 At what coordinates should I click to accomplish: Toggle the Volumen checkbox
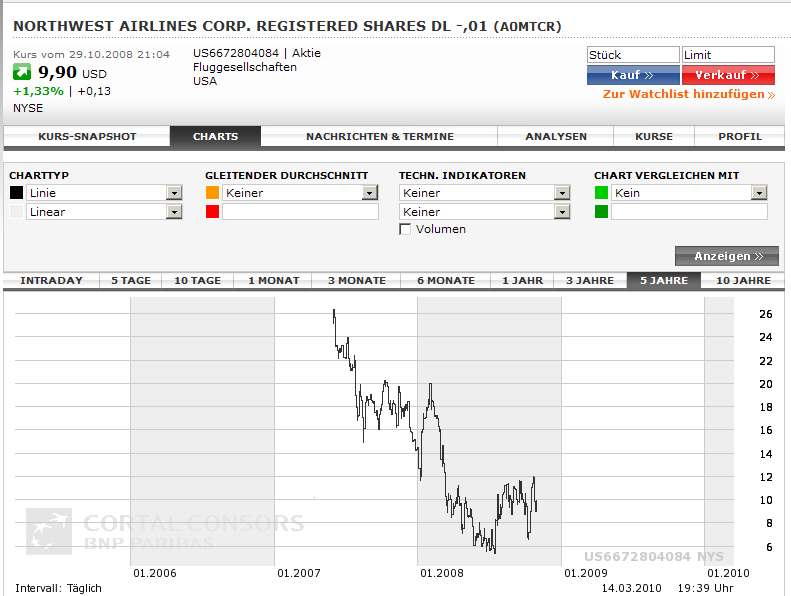point(405,229)
